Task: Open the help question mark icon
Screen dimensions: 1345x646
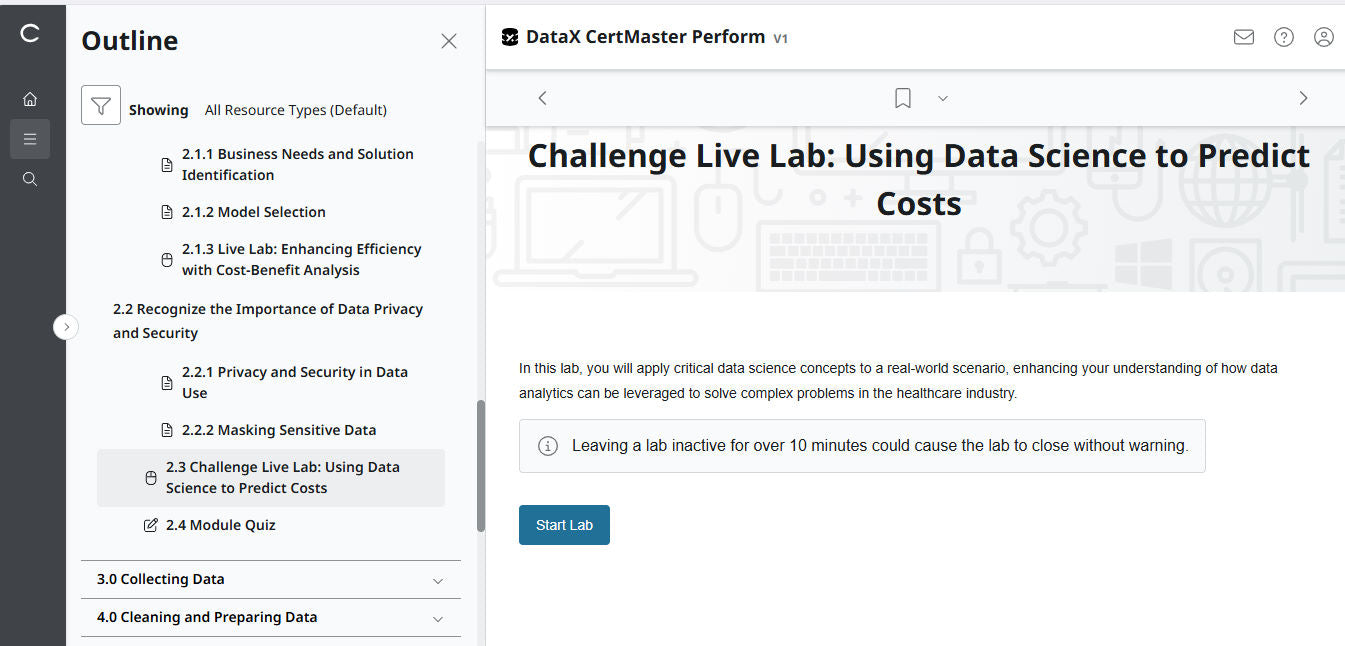Action: (1283, 37)
